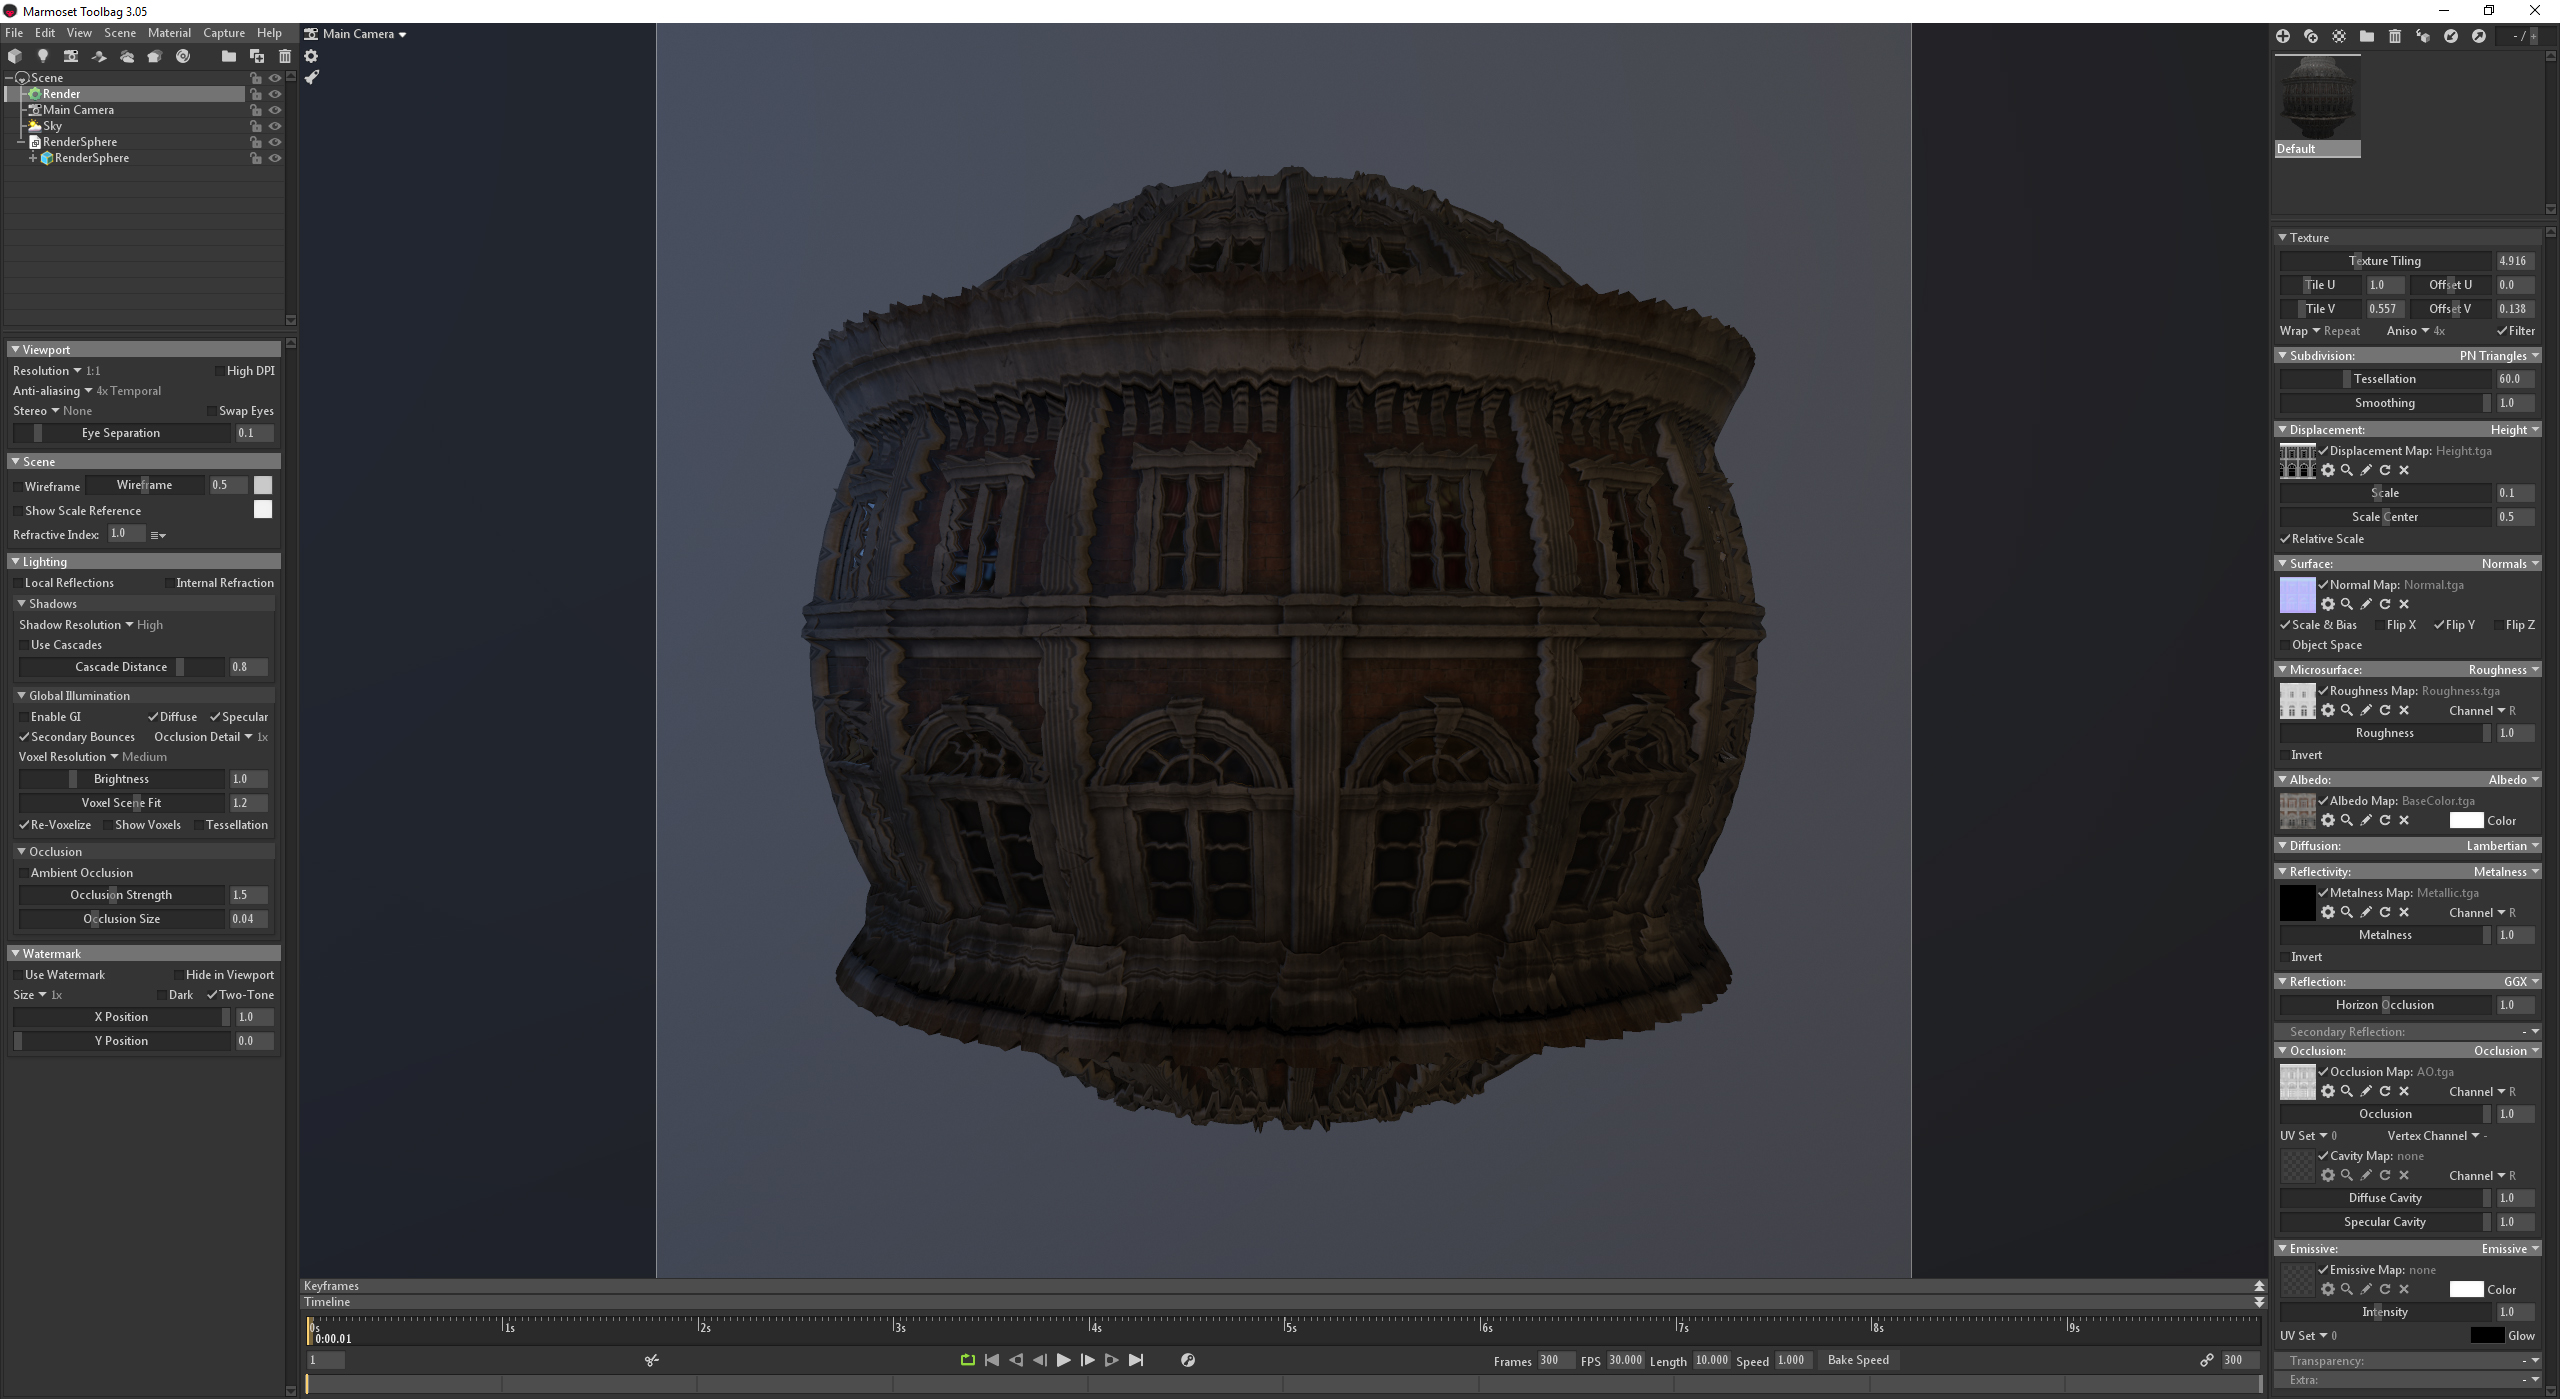Screen dimensions: 2560x1399
Task: Click the checkered sphere material icon
Action: click(2339, 36)
